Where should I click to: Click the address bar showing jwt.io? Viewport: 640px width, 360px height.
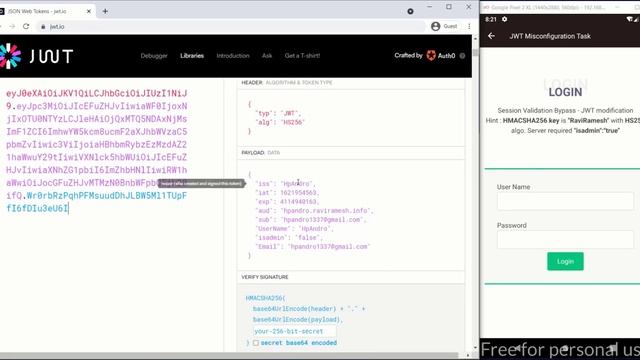(x=231, y=27)
